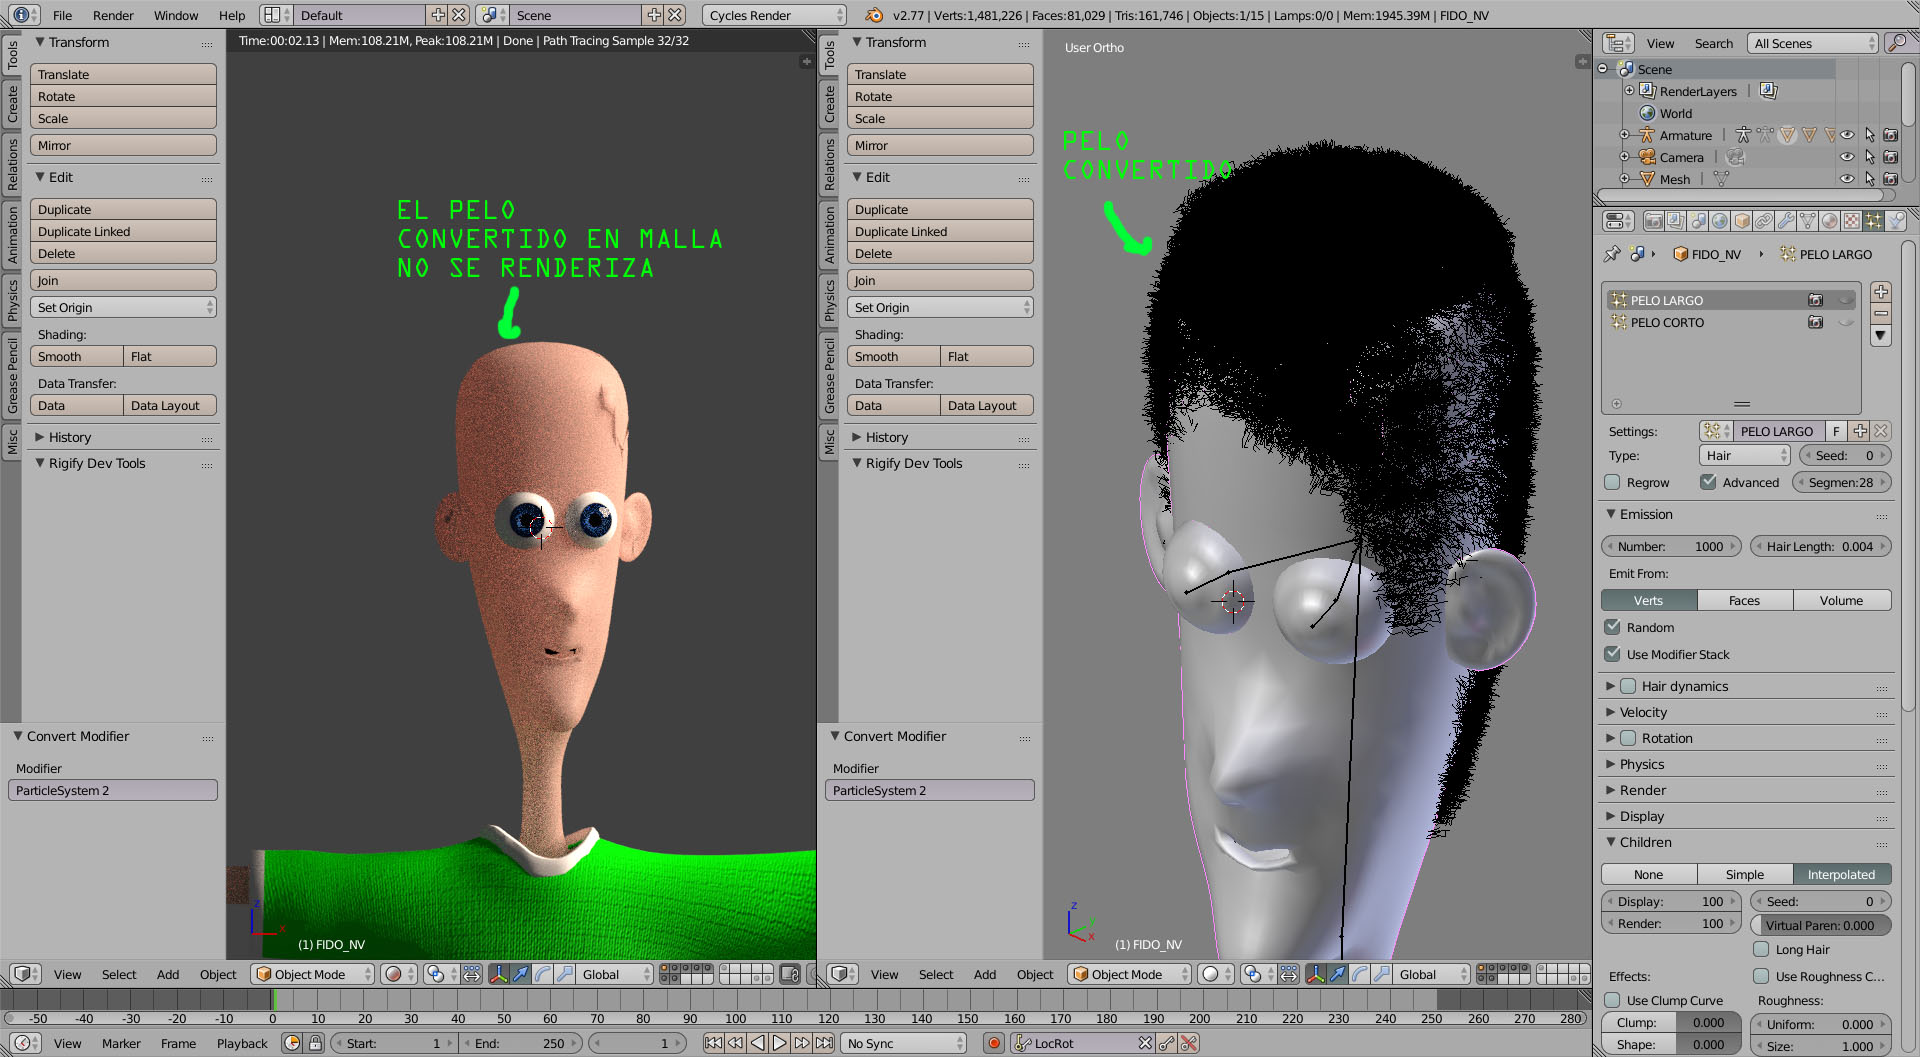This screenshot has height=1057, width=1920.
Task: Expand the Physics panel in particle settings
Action: 1642,764
